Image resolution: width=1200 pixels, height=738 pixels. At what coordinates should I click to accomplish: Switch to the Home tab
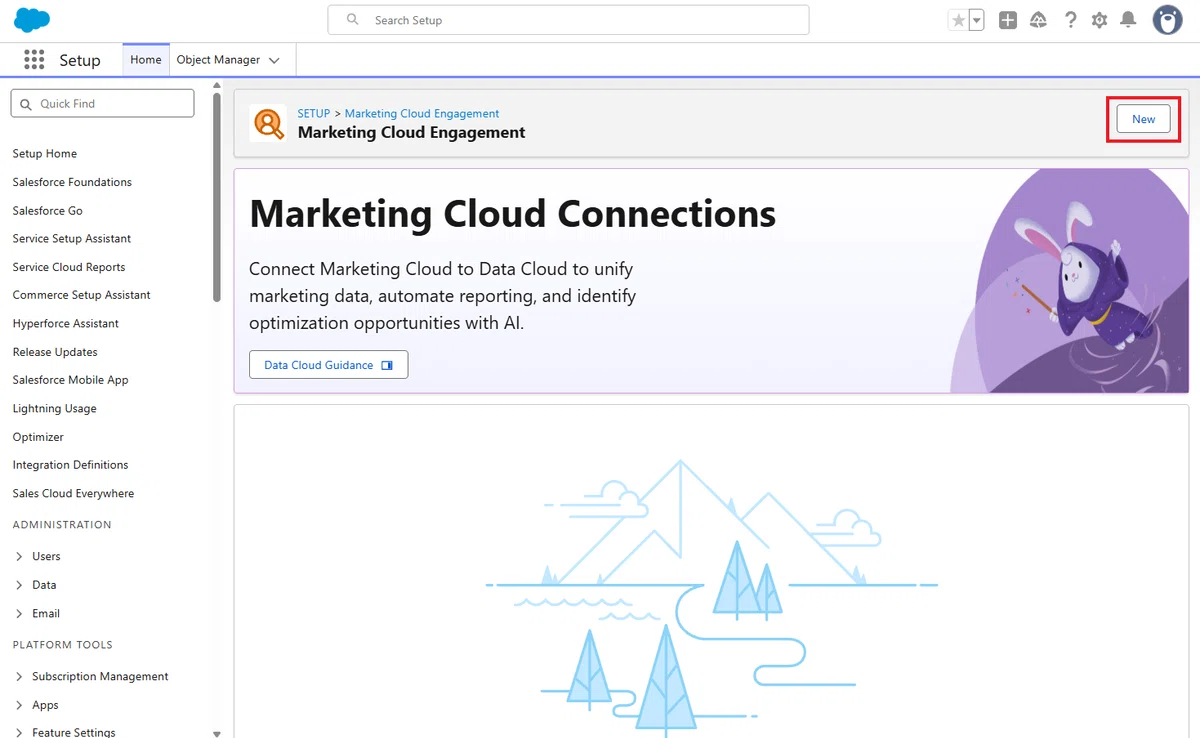tap(146, 60)
